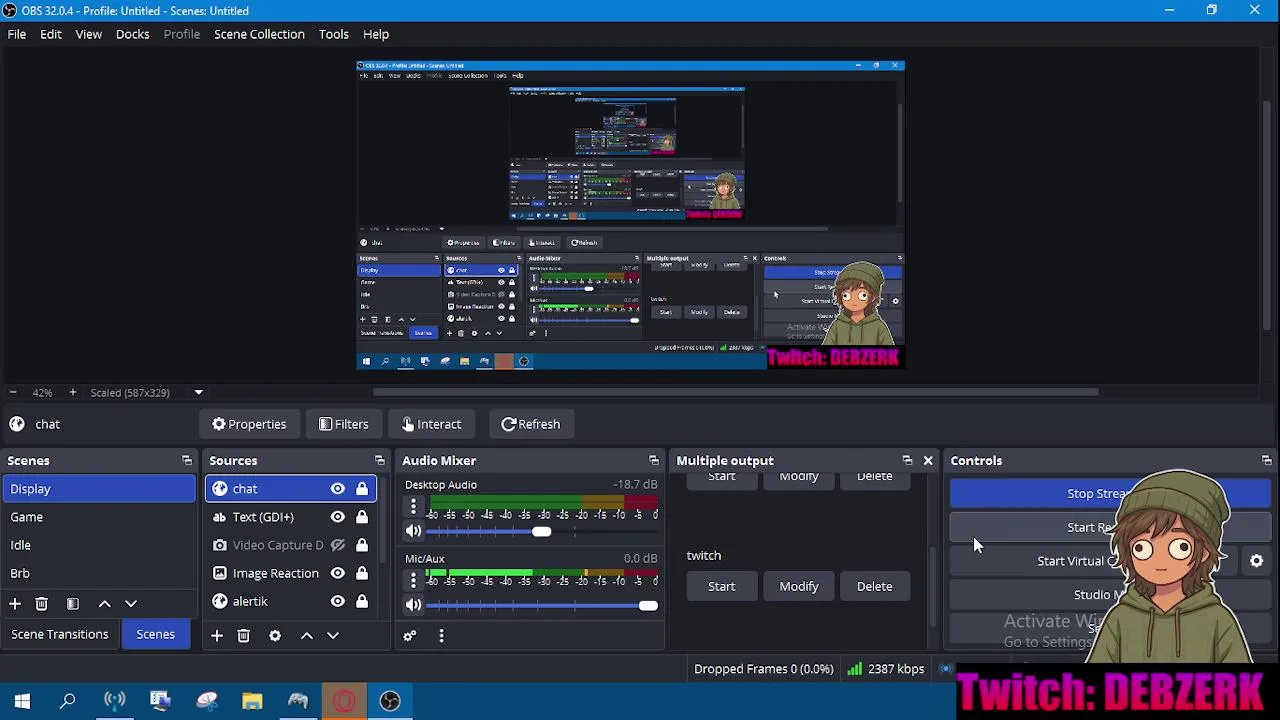
Task: Start the twitch output
Action: click(722, 587)
